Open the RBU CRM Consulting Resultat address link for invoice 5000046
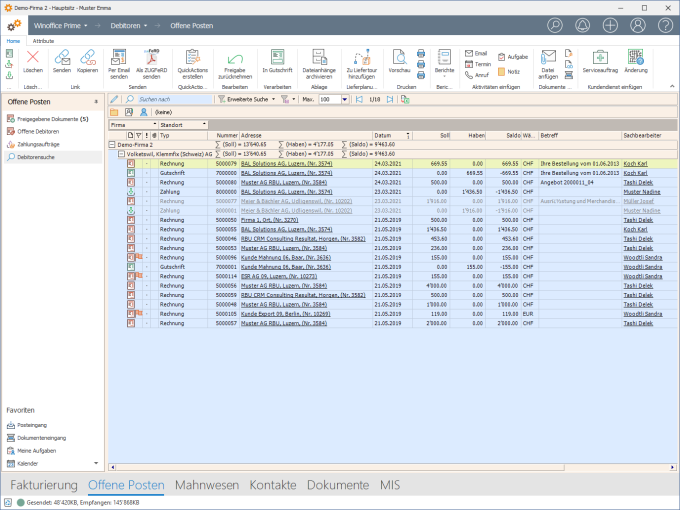This screenshot has width=680, height=510. tap(303, 239)
